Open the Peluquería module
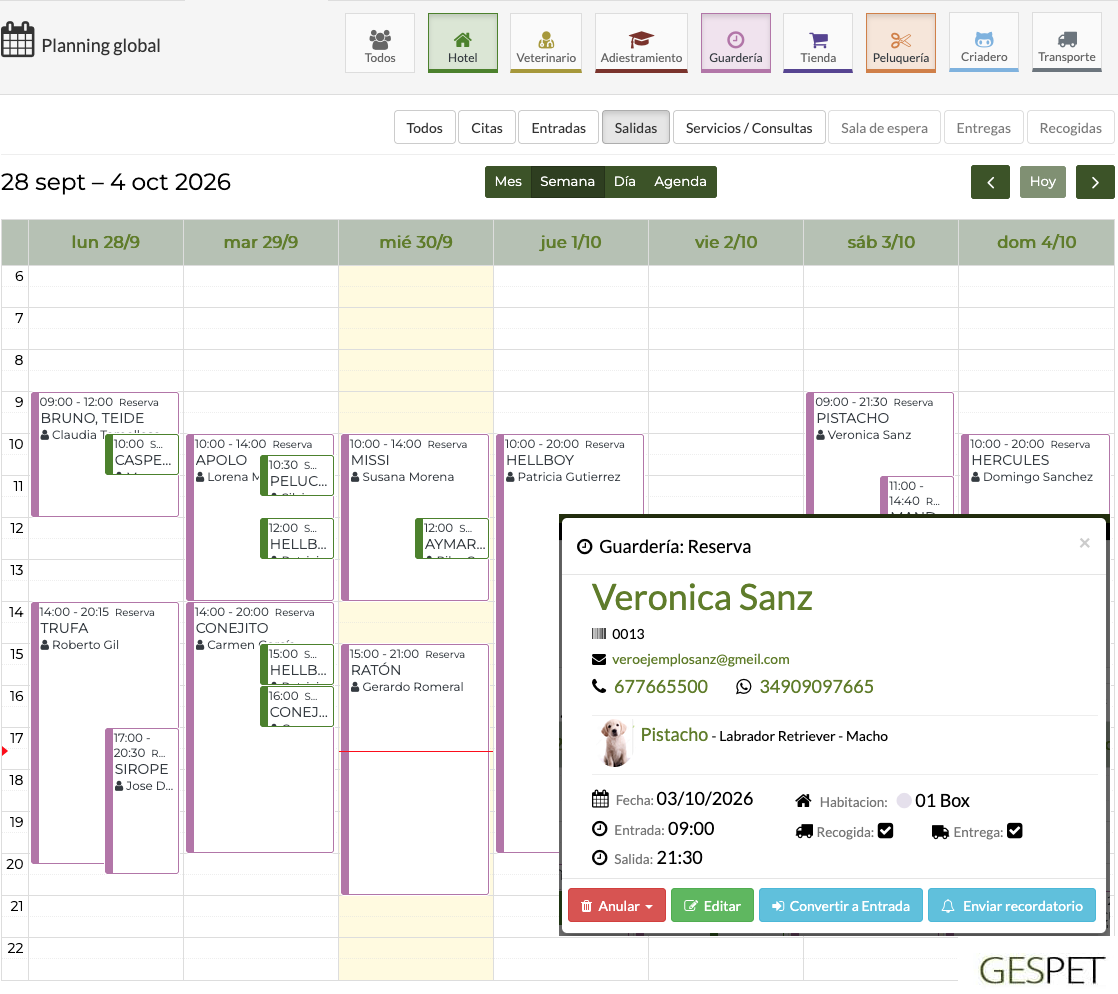Image resolution: width=1118 pixels, height=994 pixels. click(x=901, y=43)
